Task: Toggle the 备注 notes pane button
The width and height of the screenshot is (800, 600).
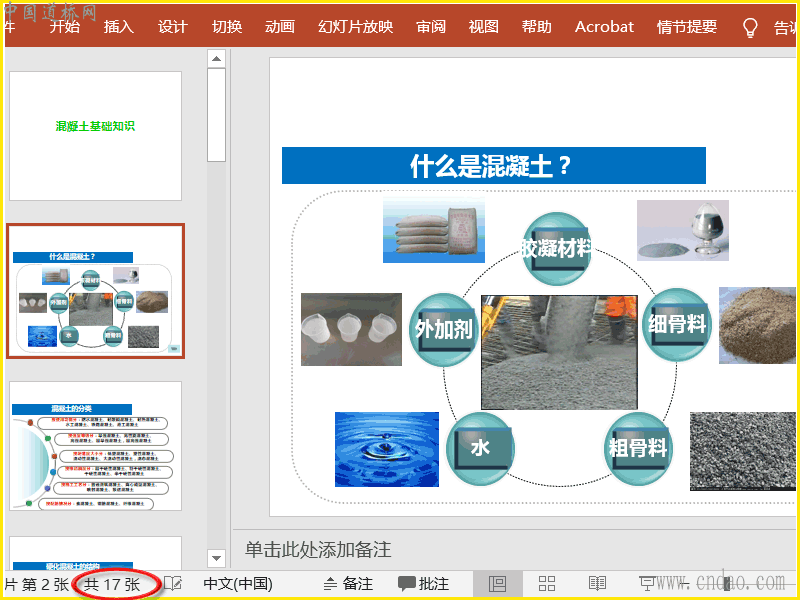Action: coord(348,584)
